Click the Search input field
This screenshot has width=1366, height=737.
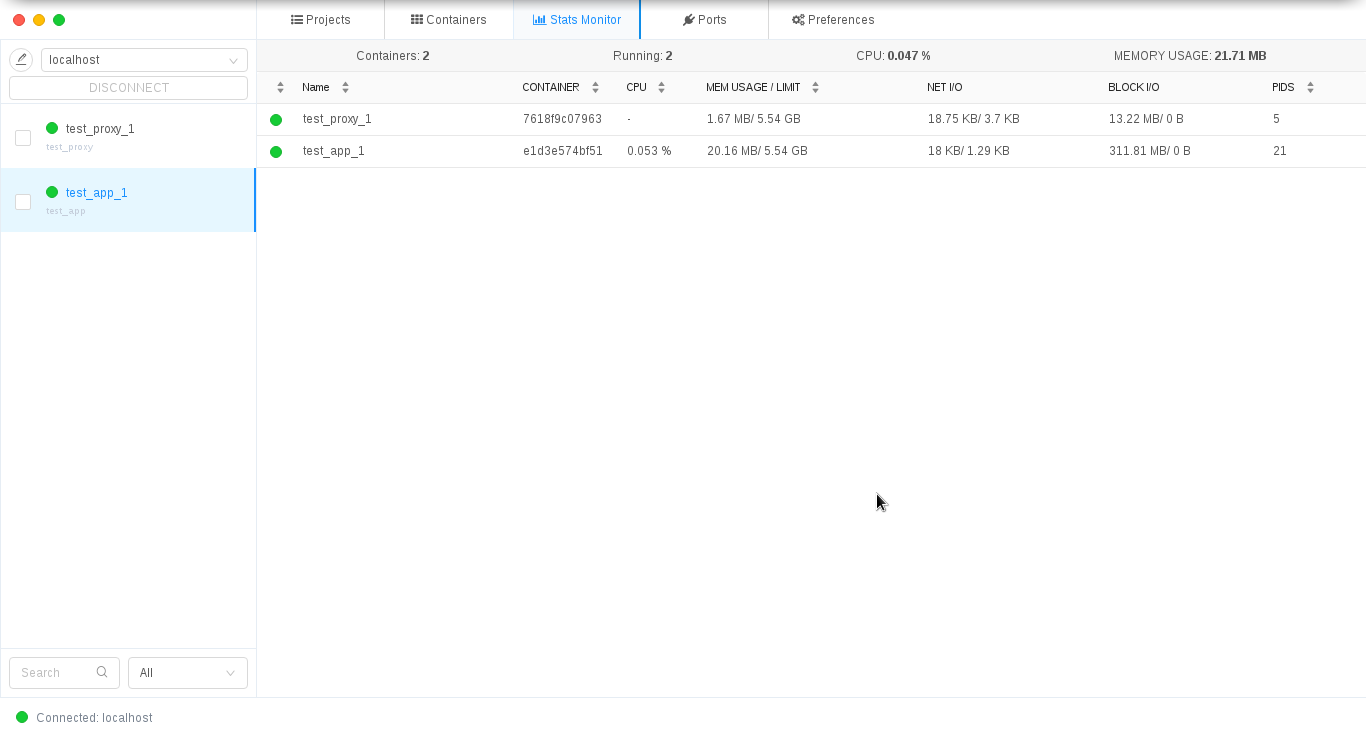(x=55, y=673)
